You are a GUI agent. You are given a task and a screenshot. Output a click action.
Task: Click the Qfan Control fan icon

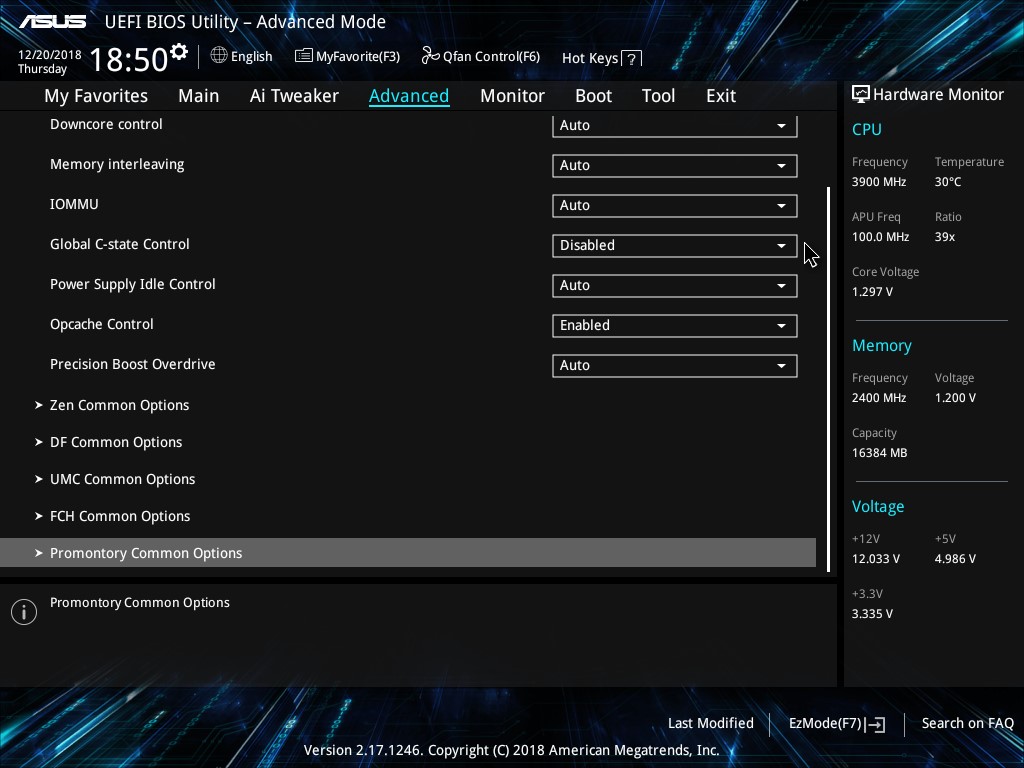(430, 56)
